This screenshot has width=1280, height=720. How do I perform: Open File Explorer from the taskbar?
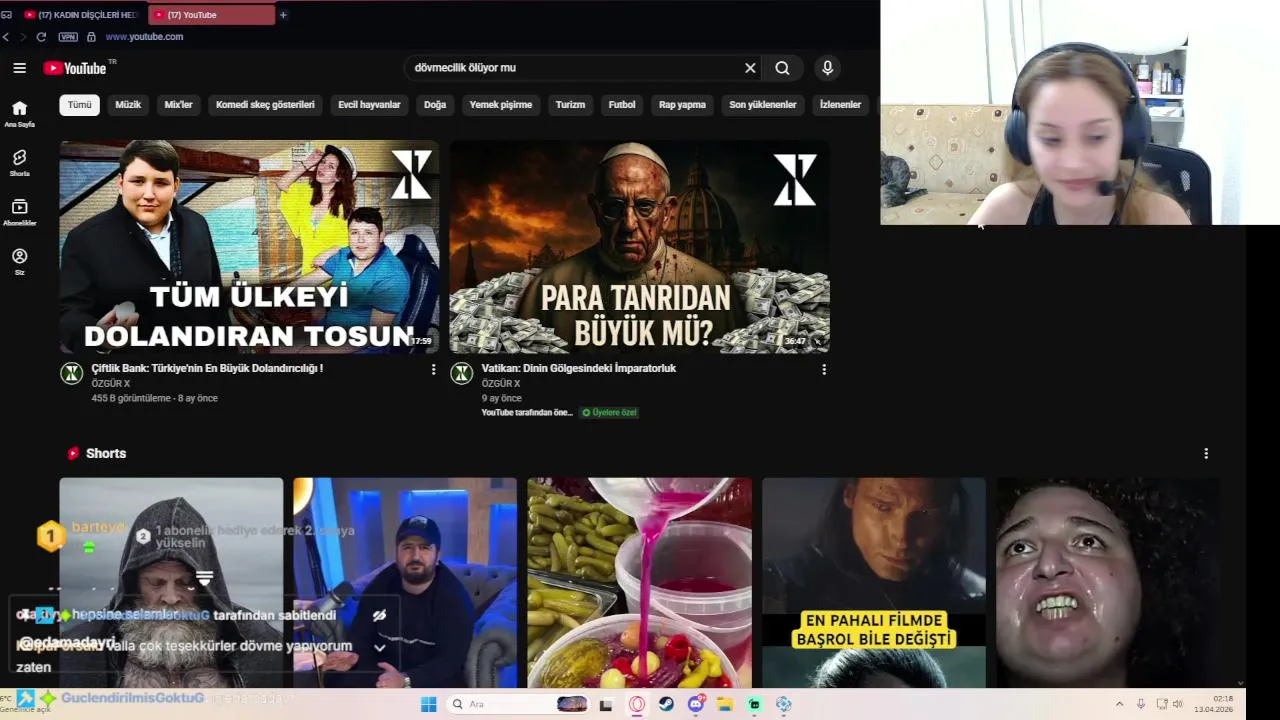(725, 704)
